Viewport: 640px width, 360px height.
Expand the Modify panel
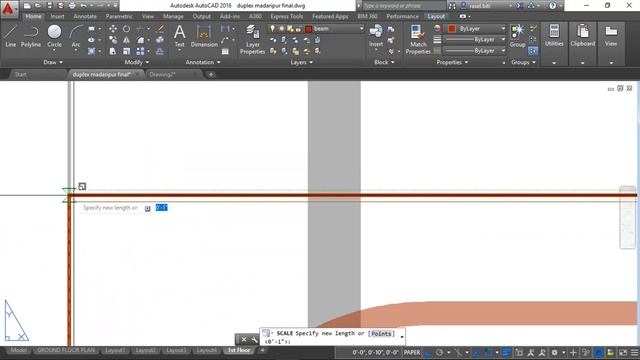click(137, 62)
